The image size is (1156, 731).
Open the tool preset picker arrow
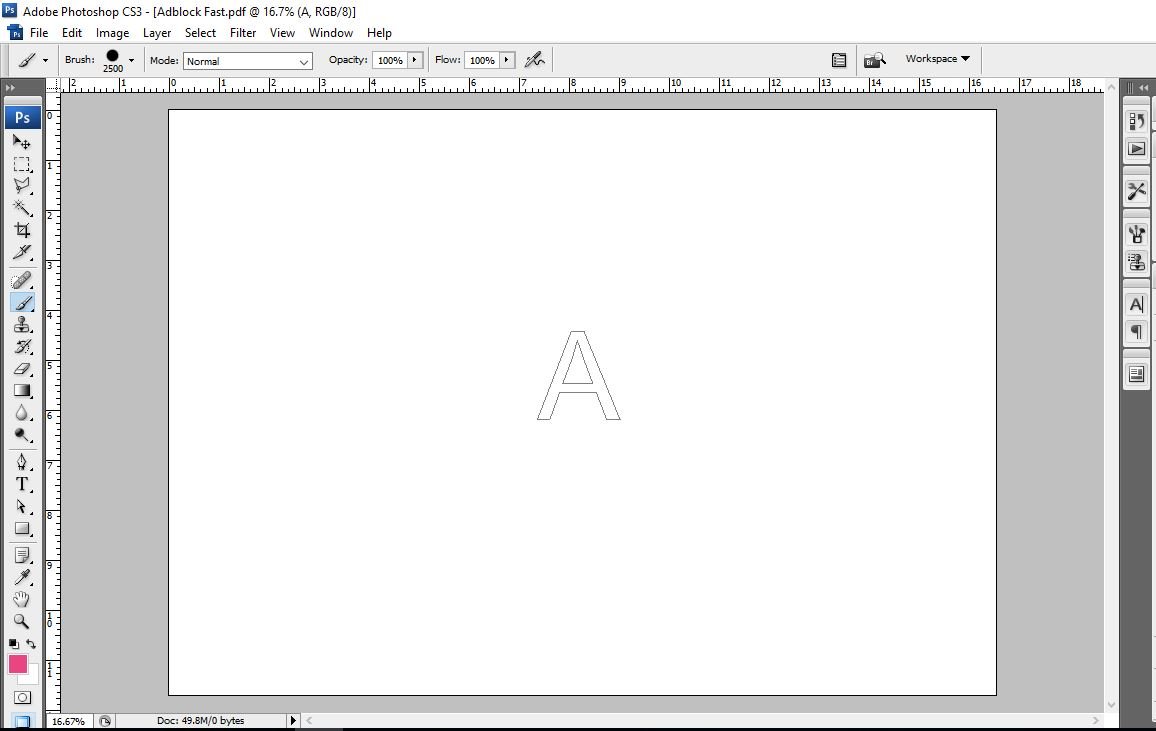(45, 60)
